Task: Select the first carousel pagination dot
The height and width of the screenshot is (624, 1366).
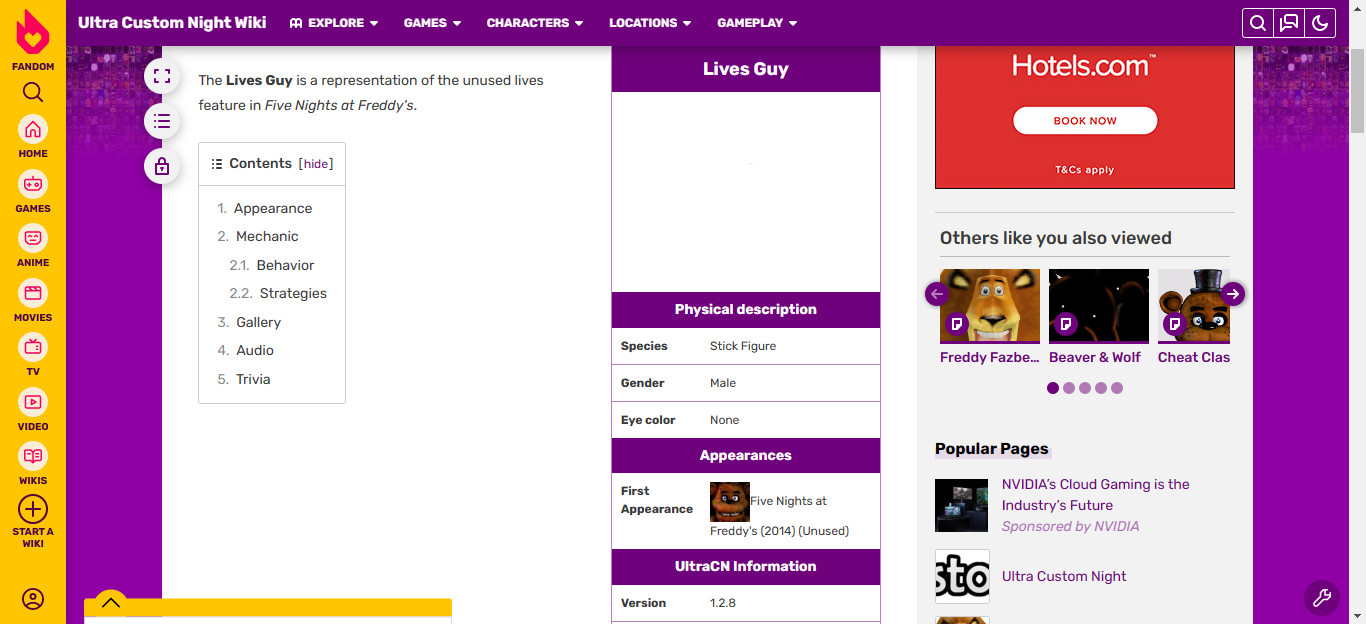Action: point(1053,388)
